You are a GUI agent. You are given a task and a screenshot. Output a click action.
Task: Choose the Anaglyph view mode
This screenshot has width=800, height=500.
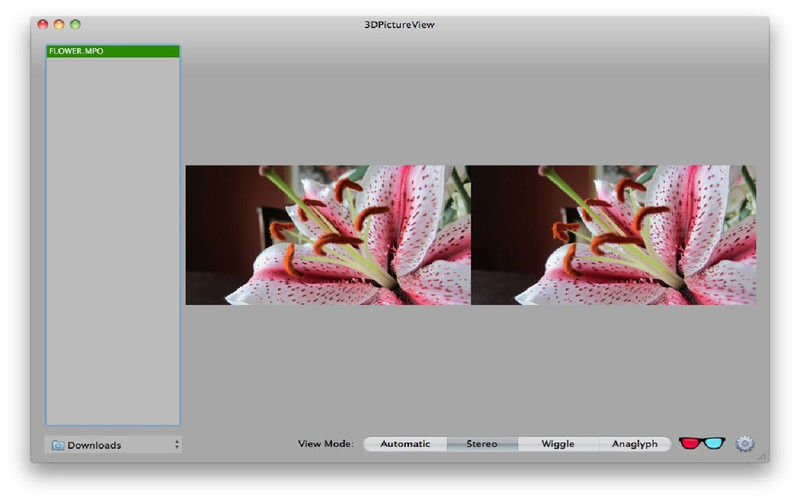(634, 444)
